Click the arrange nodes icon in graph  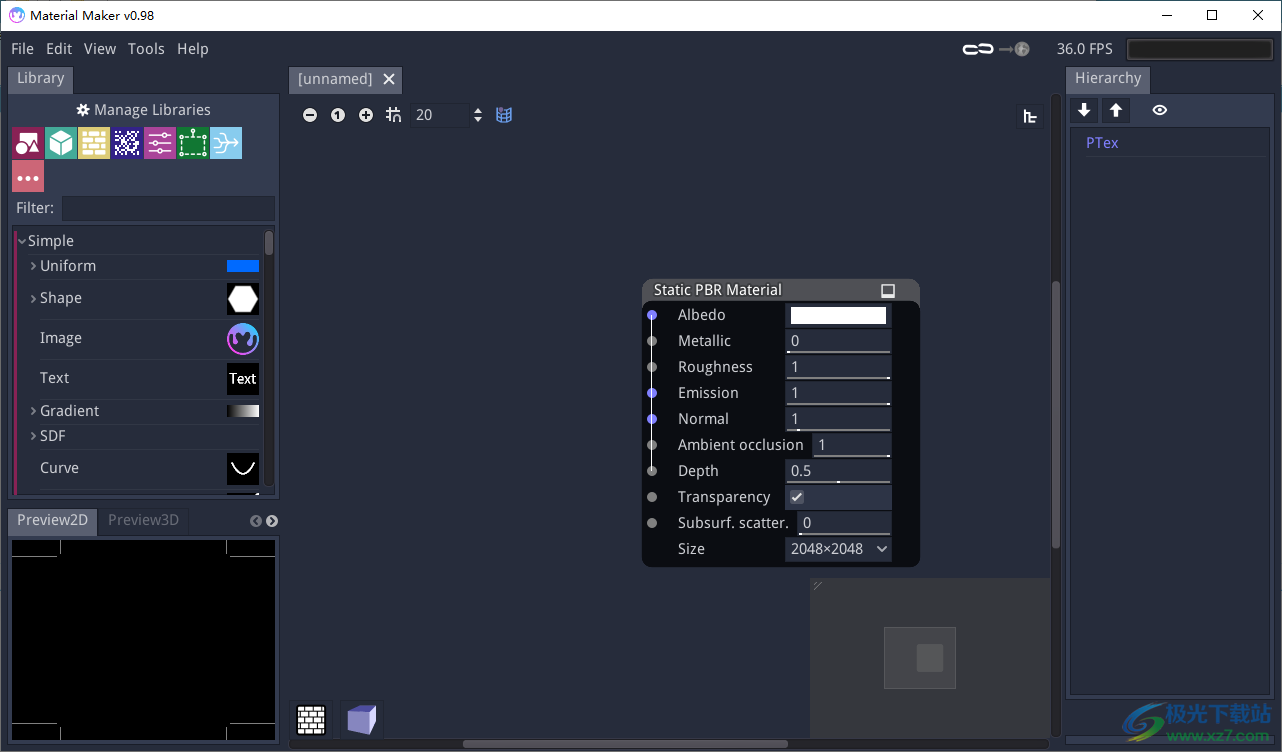click(x=1030, y=117)
